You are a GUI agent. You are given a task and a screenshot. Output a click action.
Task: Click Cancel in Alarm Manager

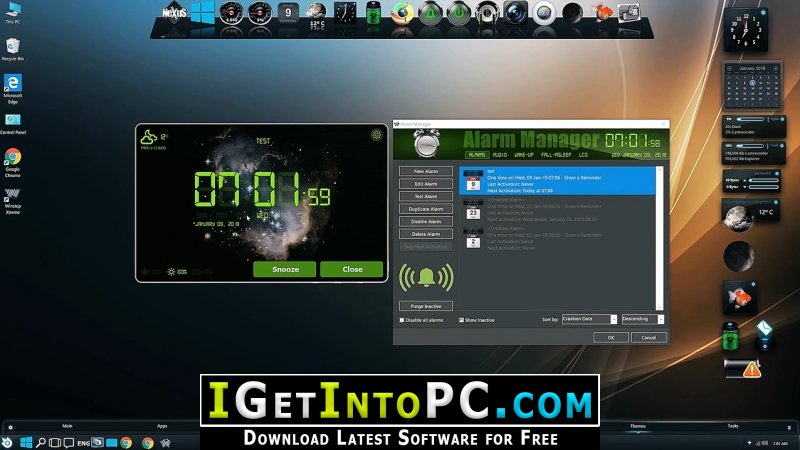[x=648, y=337]
